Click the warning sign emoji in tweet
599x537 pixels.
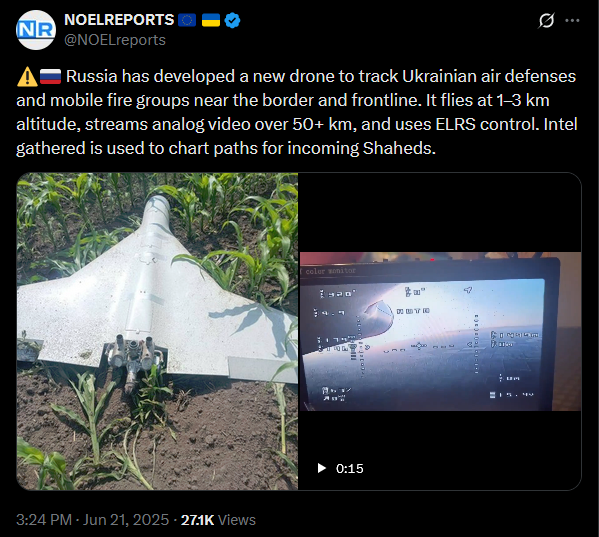point(27,76)
